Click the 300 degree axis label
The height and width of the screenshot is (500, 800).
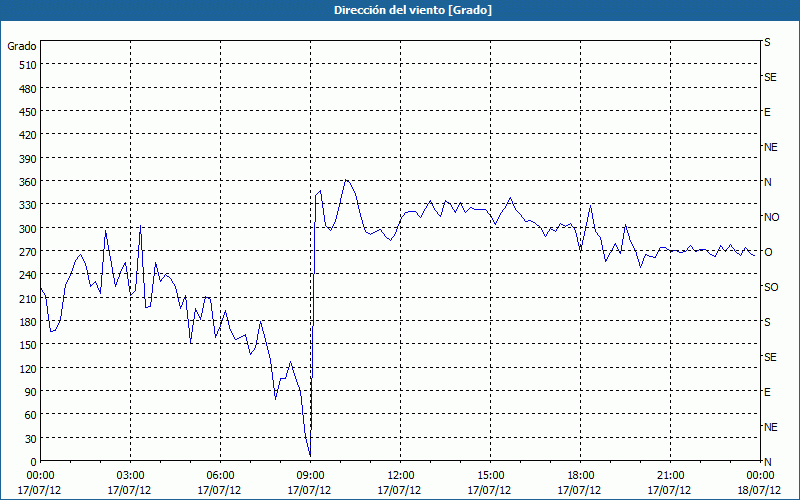(28, 229)
